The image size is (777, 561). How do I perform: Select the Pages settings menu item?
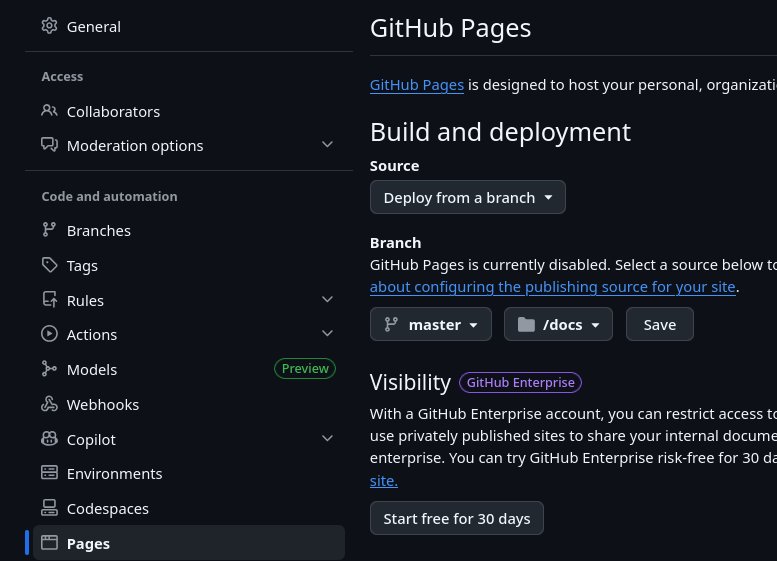[x=88, y=543]
